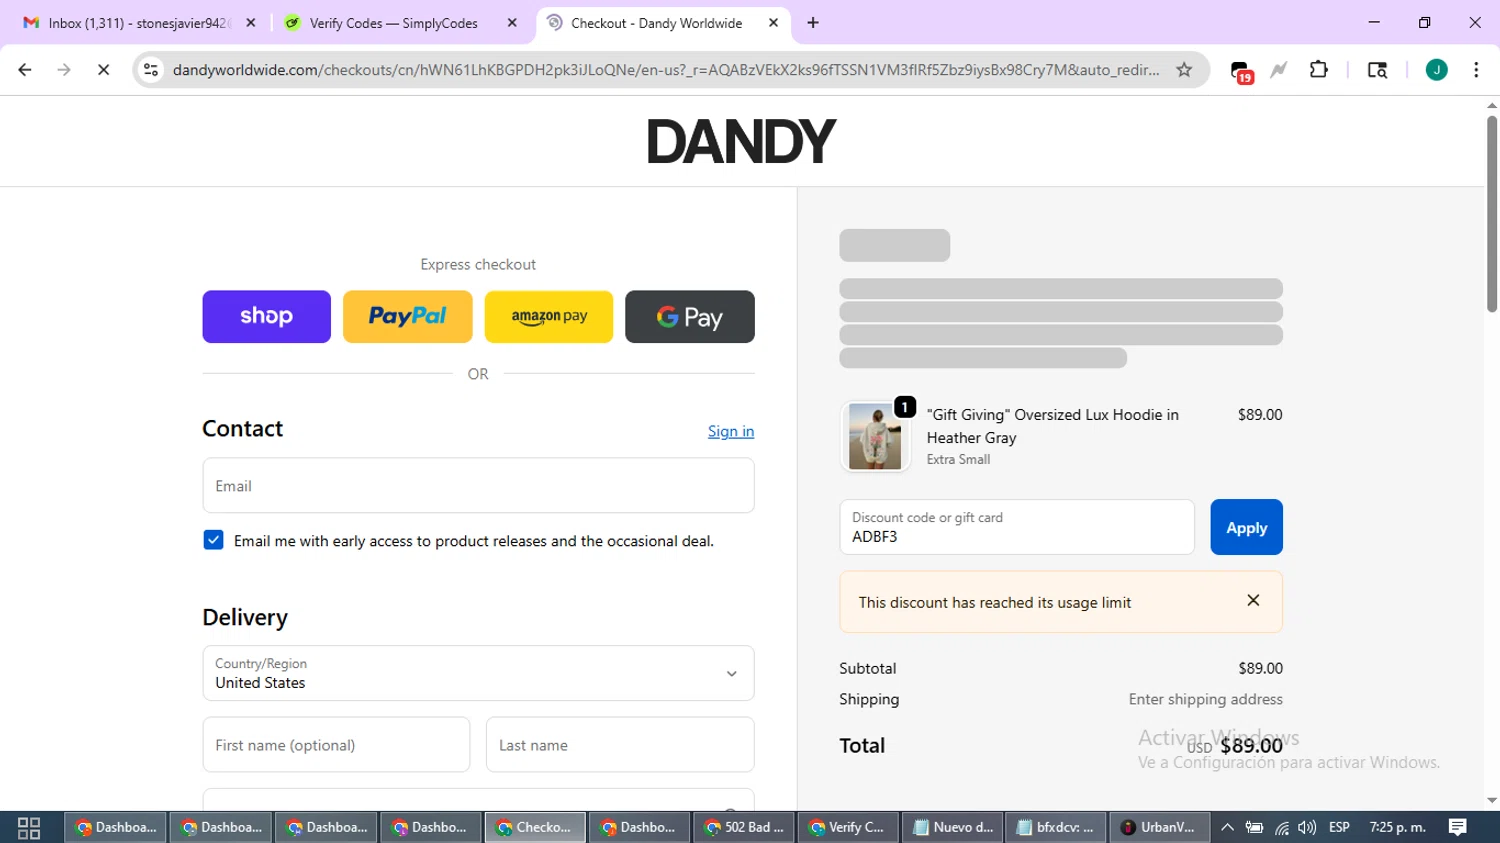This screenshot has width=1500, height=843.
Task: Close the Inbox Gmail tab
Action: [x=251, y=23]
